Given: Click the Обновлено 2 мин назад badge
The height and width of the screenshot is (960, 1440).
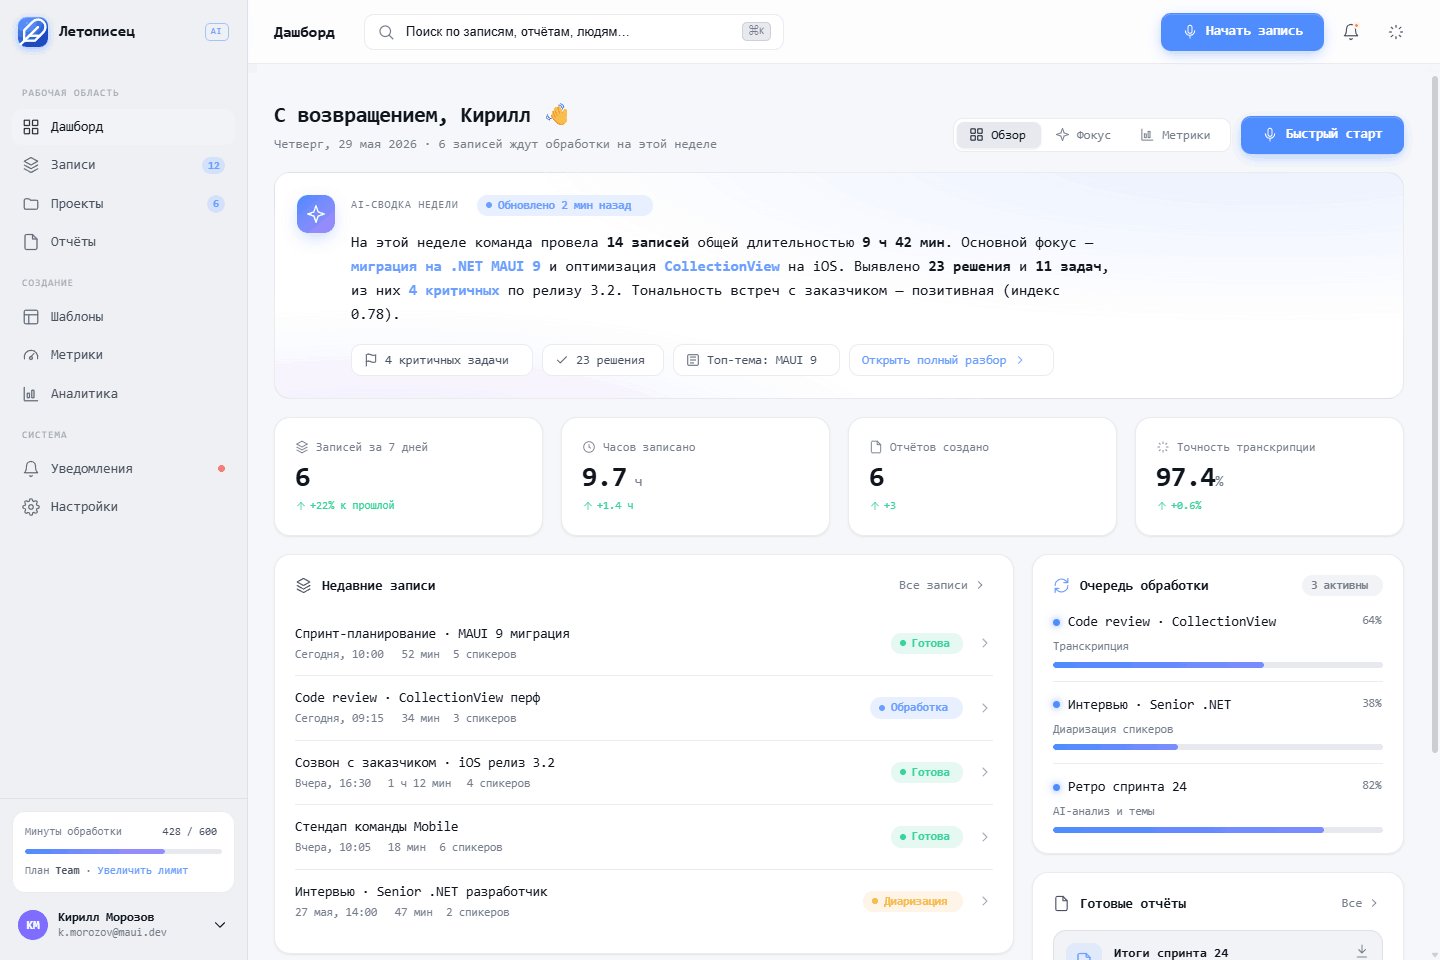Looking at the screenshot, I should coord(565,205).
